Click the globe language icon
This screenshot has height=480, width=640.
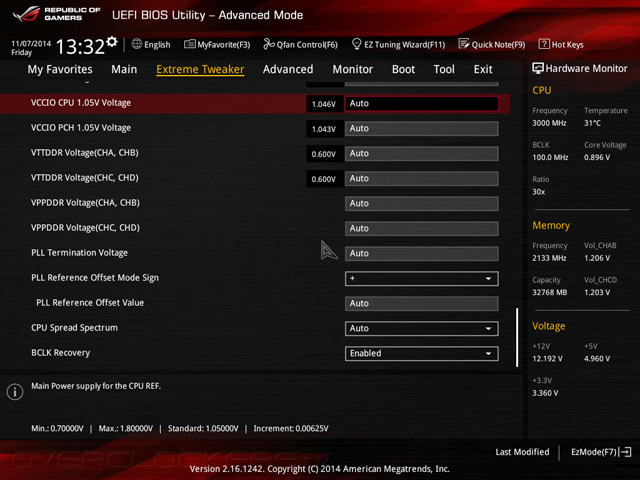pos(137,44)
